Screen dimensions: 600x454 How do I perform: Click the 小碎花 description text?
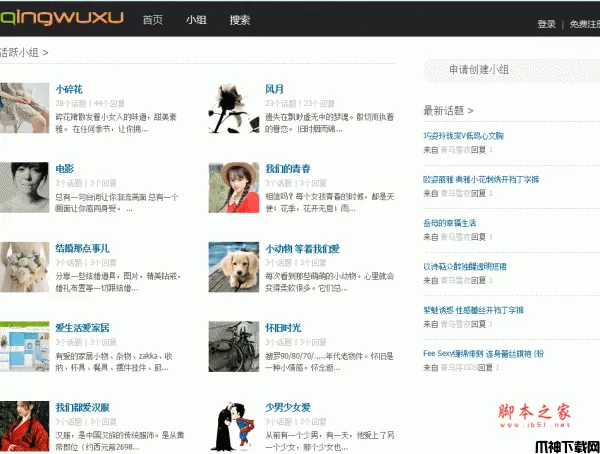pos(116,123)
